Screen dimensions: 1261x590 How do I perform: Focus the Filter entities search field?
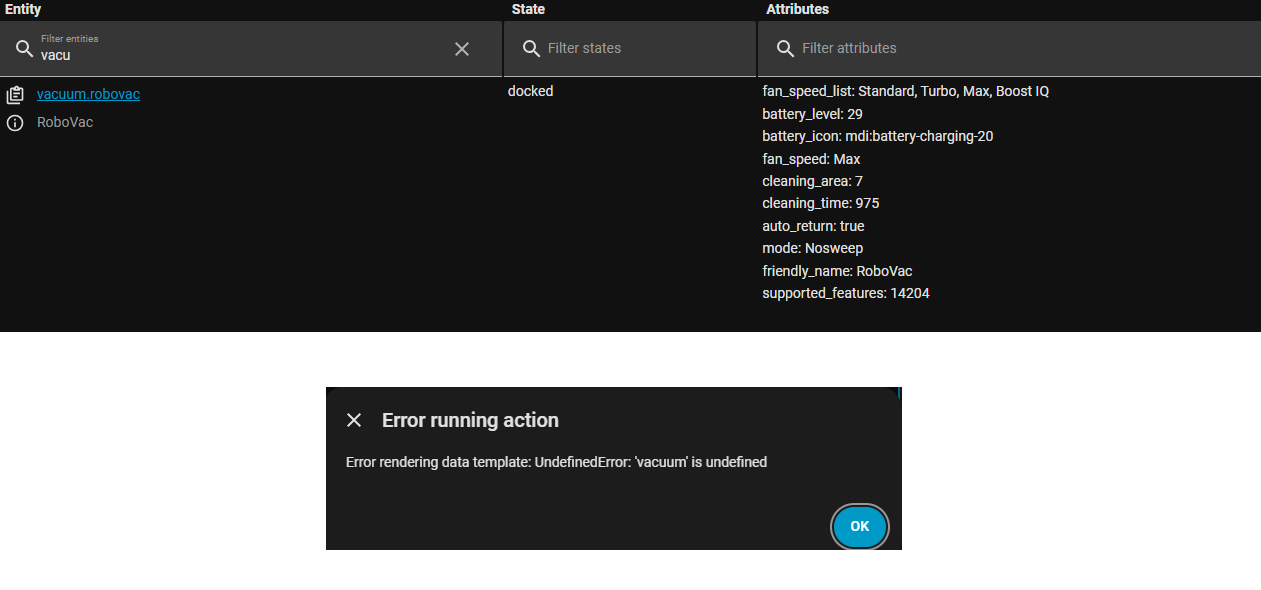(251, 48)
